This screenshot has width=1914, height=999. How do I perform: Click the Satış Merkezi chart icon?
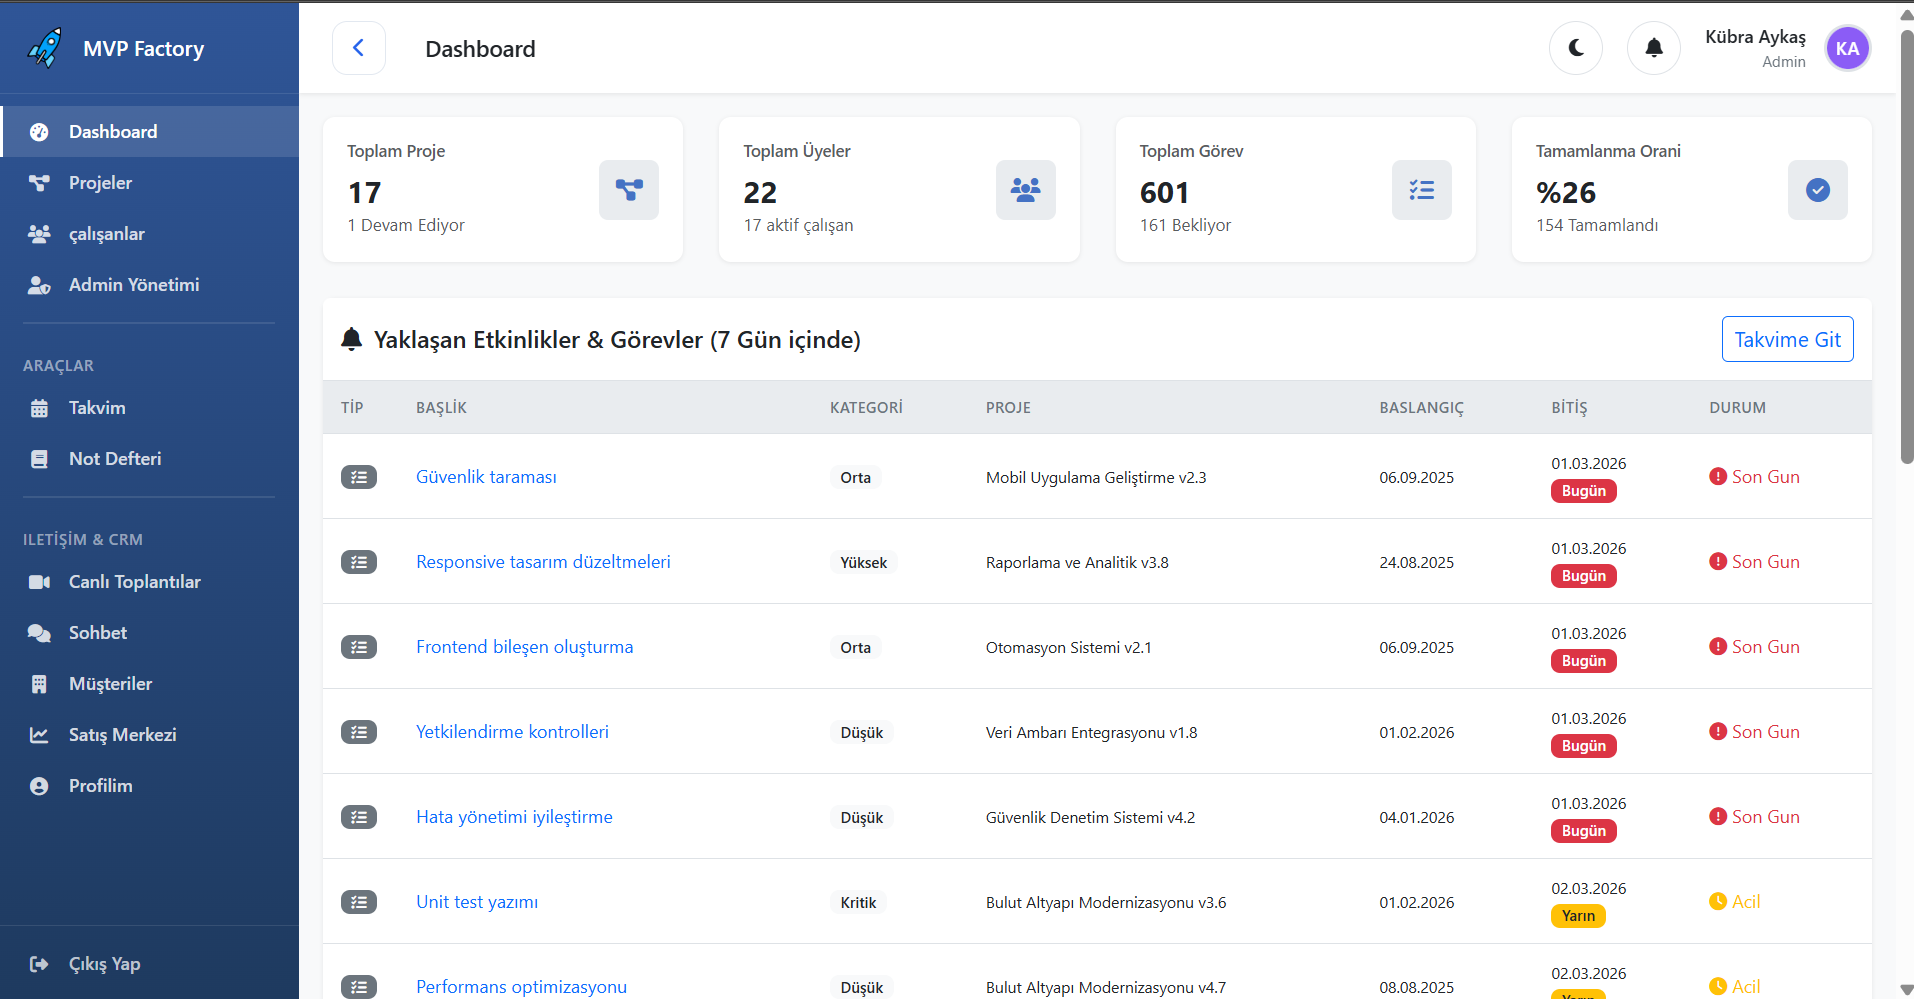click(x=39, y=735)
